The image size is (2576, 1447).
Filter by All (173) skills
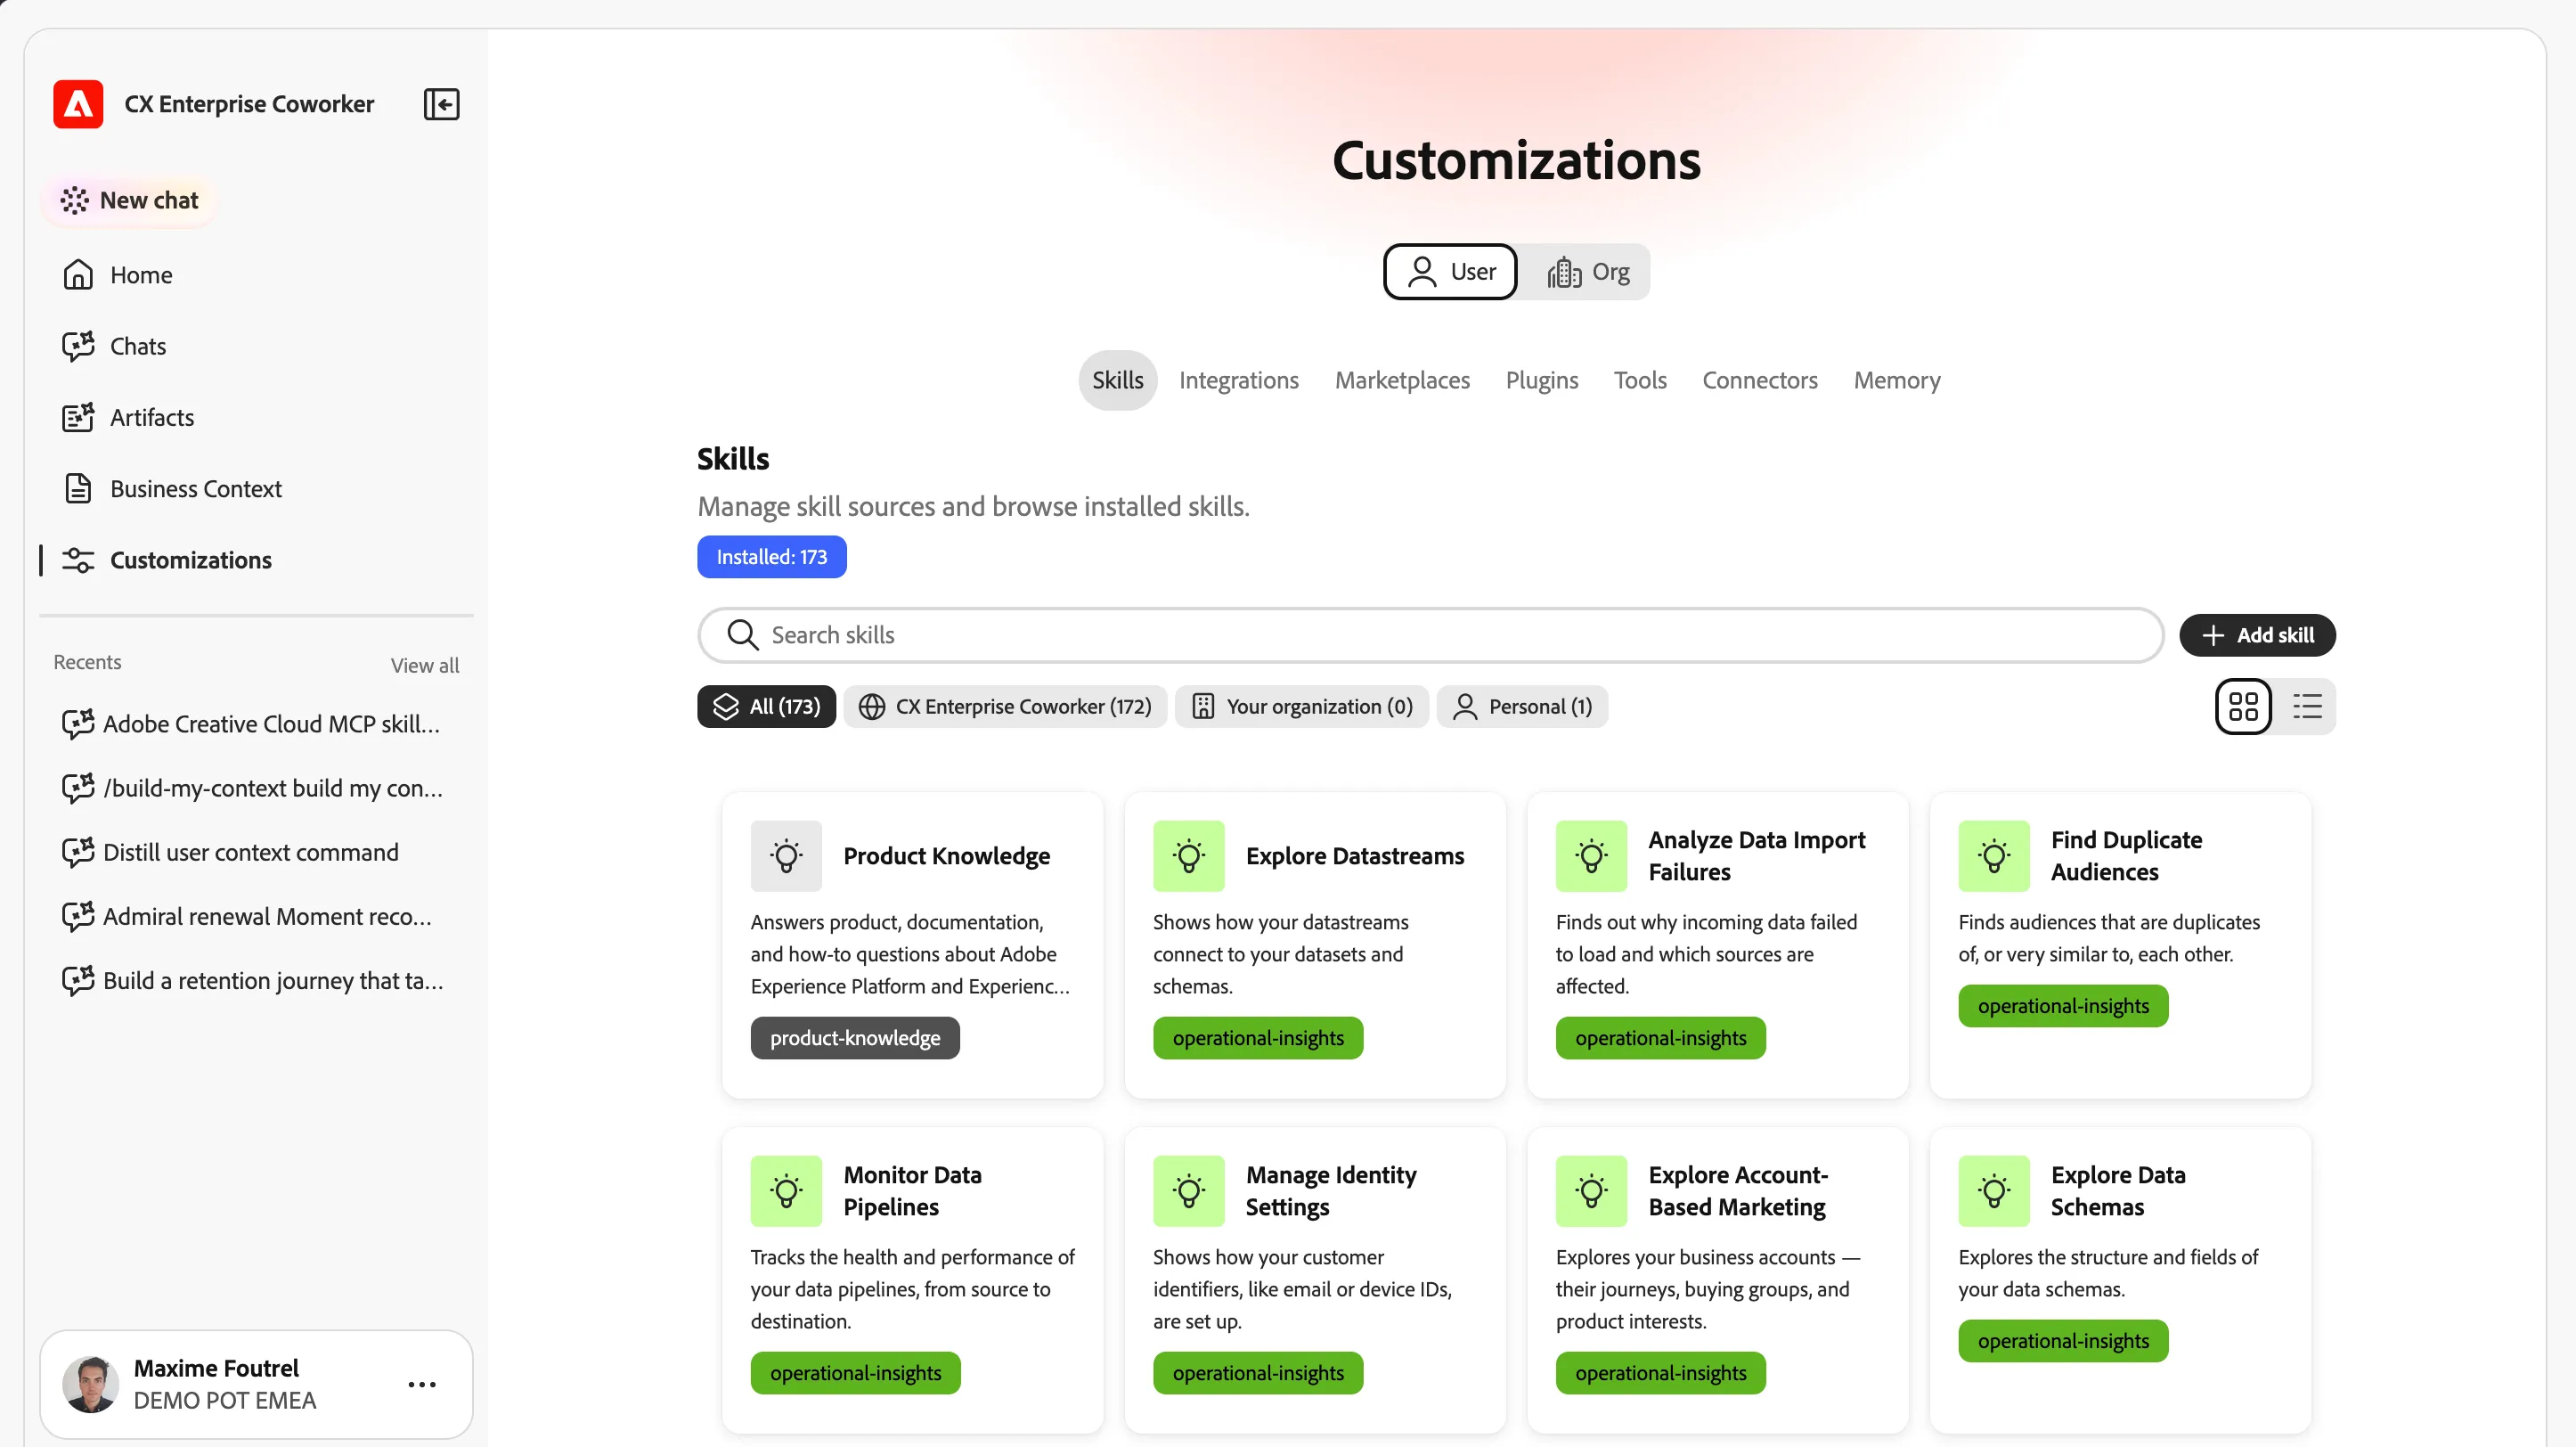pos(766,707)
